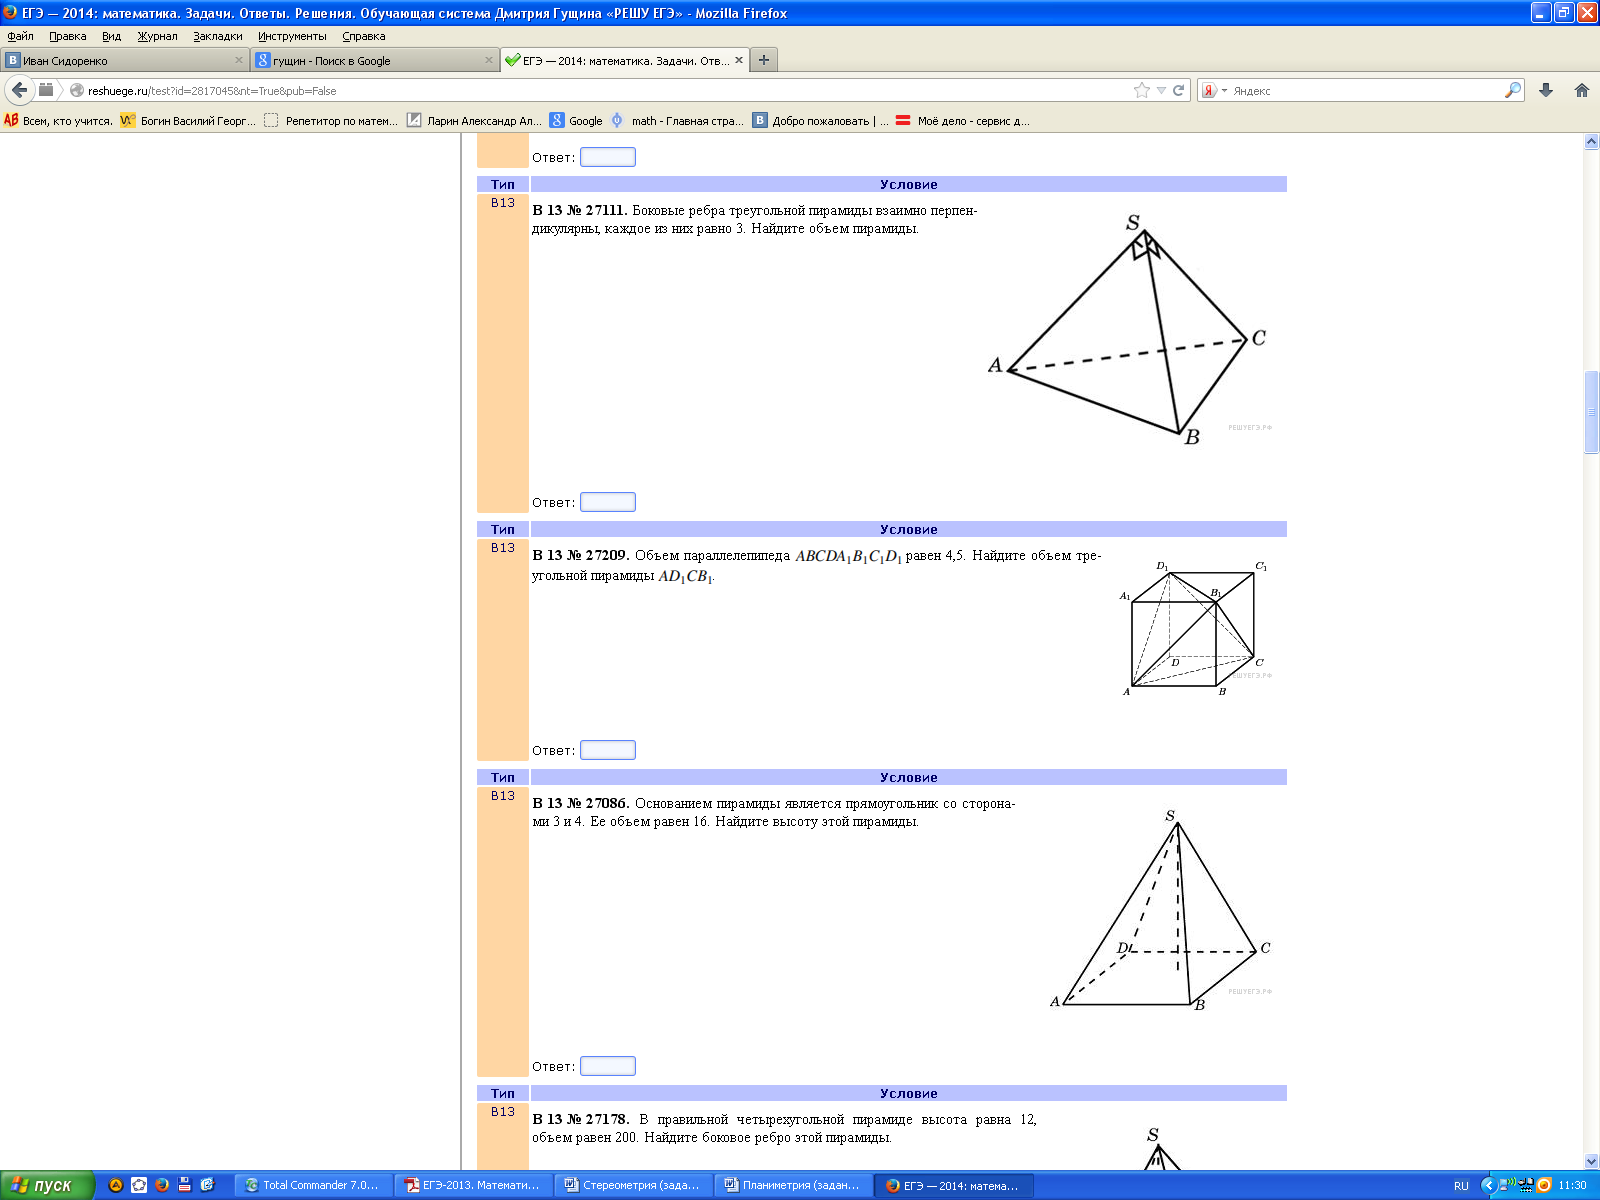Viewport: 1600px width, 1200px height.
Task: Open the Правка menu
Action: pos(67,36)
